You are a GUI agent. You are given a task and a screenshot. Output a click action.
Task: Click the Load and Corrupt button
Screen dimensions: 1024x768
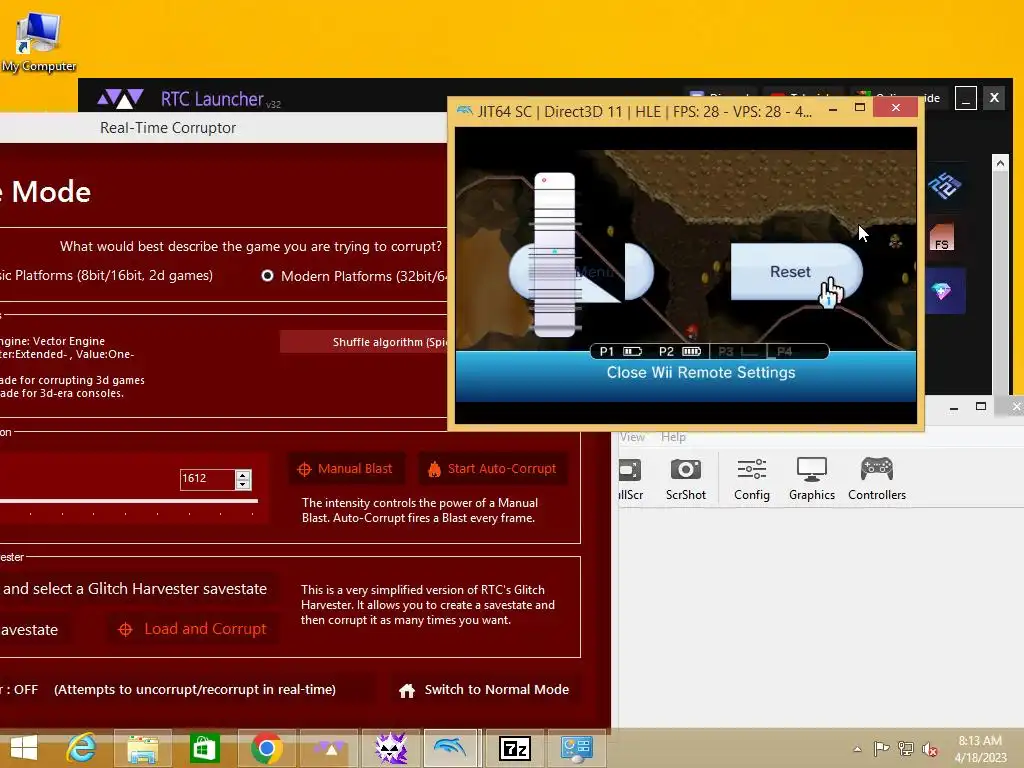pos(193,629)
